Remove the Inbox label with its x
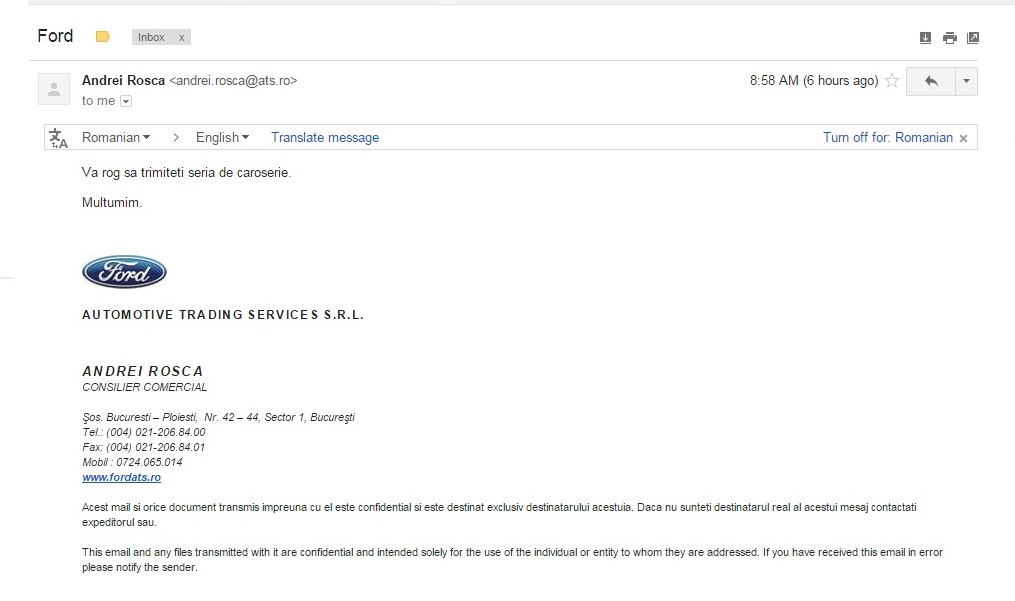Screen dimensions: 1015x601 coord(181,37)
